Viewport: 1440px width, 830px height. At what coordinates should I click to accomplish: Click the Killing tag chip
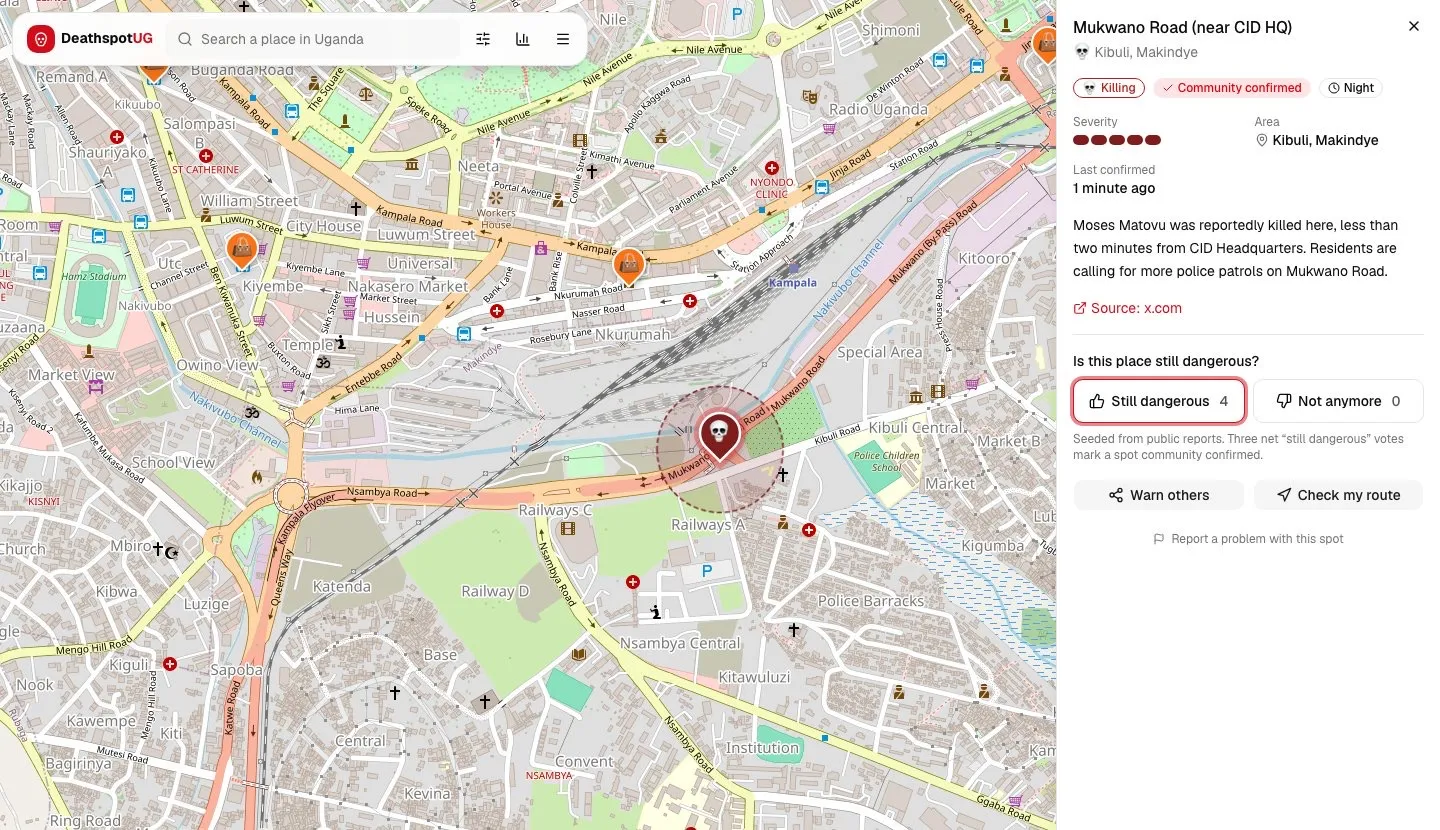[1109, 88]
